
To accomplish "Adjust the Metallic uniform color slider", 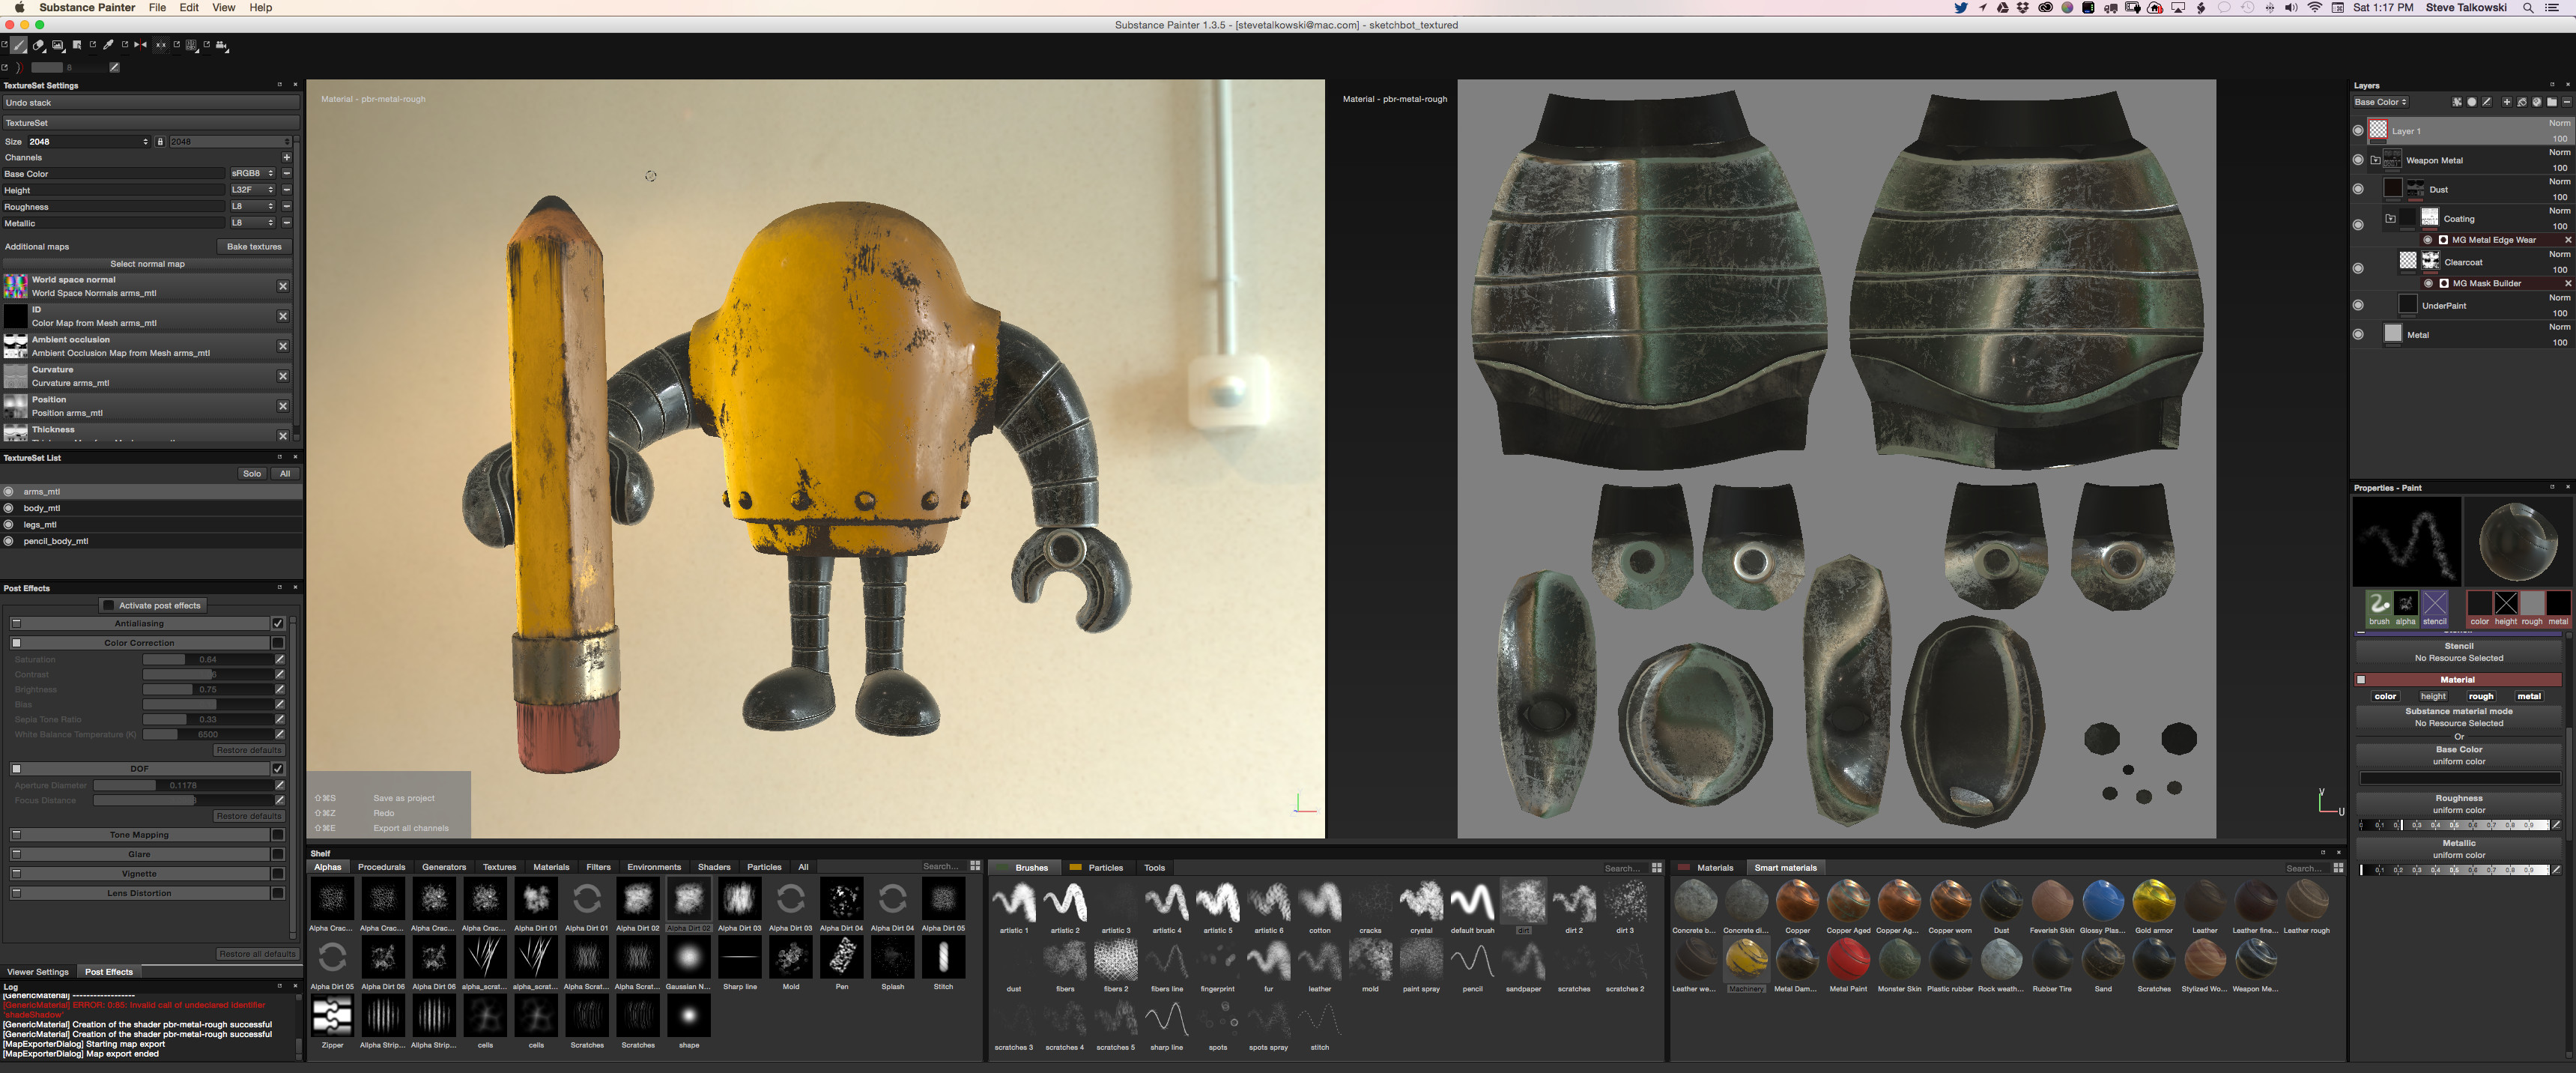I will tap(2454, 870).
